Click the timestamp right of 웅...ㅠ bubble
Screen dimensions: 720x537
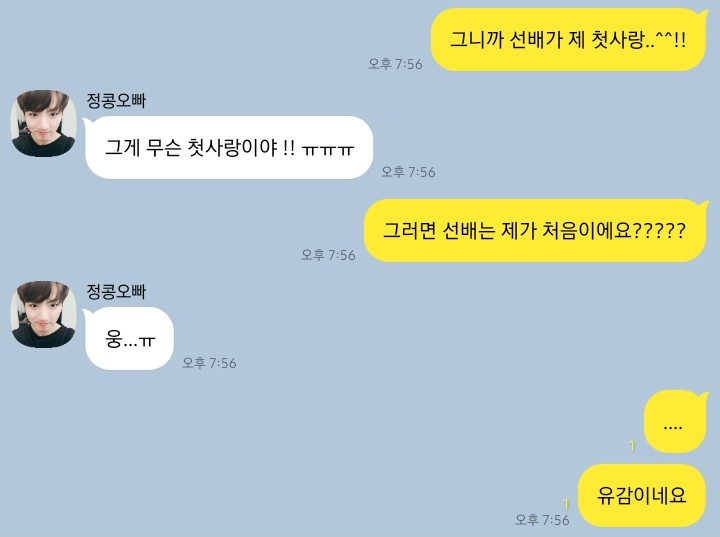pos(209,363)
